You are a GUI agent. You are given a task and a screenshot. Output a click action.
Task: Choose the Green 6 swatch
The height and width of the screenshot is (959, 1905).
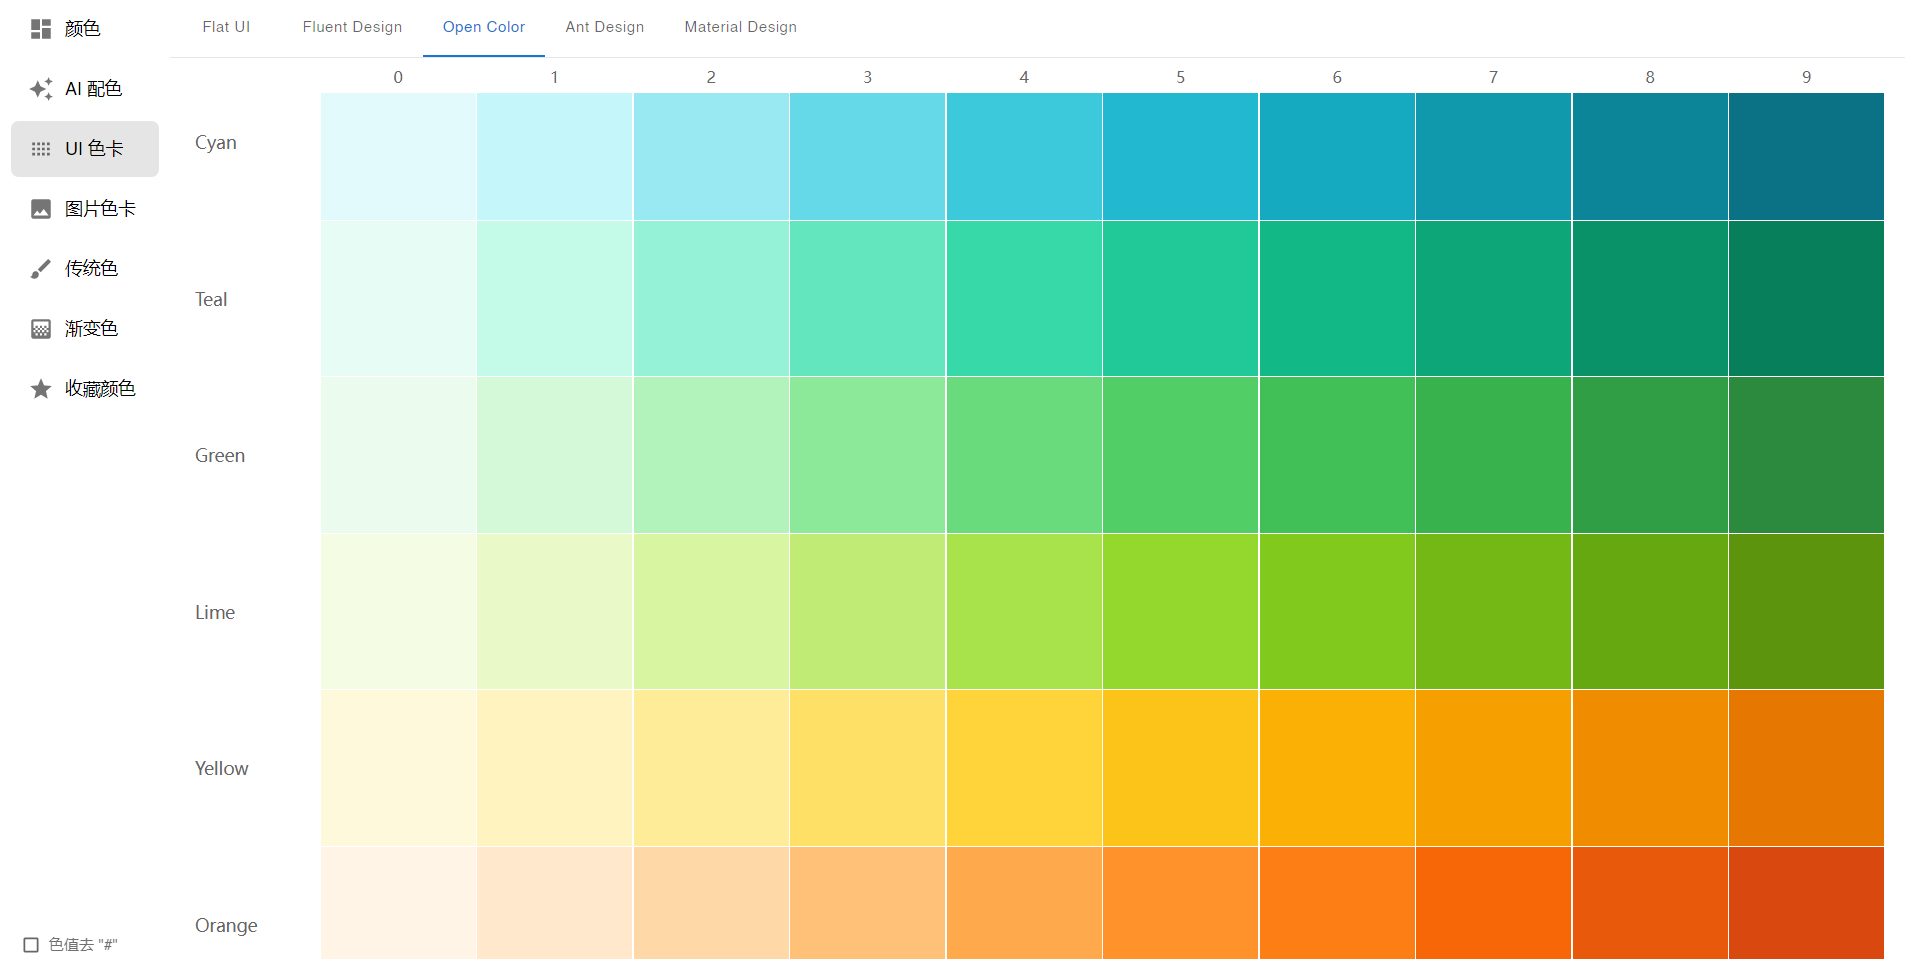(1337, 455)
